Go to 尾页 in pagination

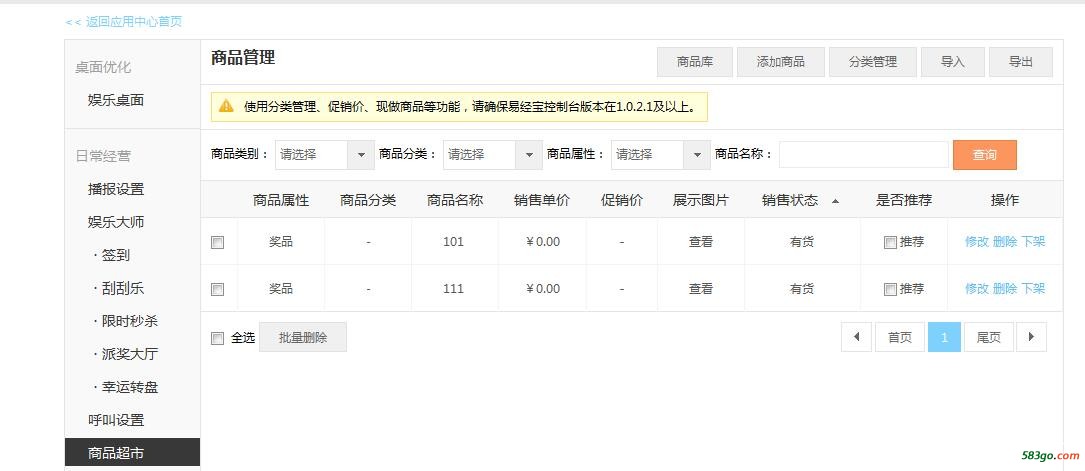[x=988, y=338]
